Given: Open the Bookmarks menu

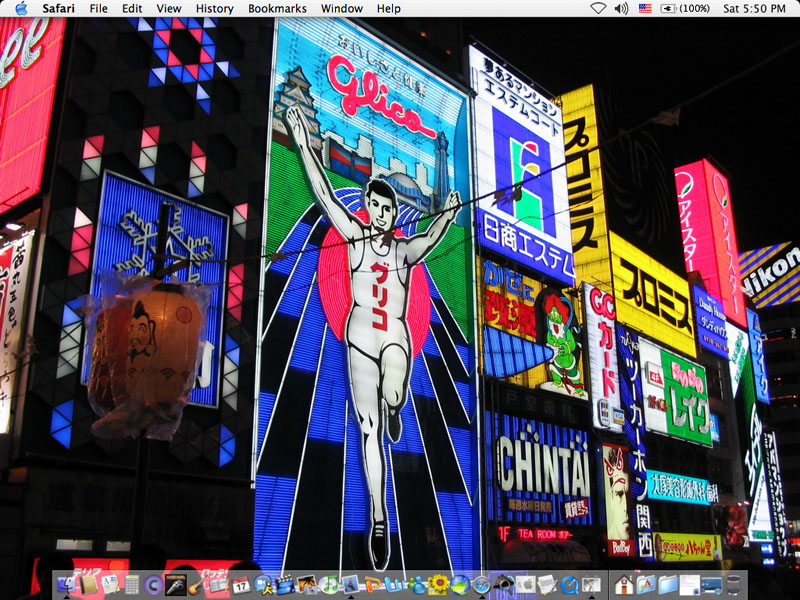Looking at the screenshot, I should [278, 8].
